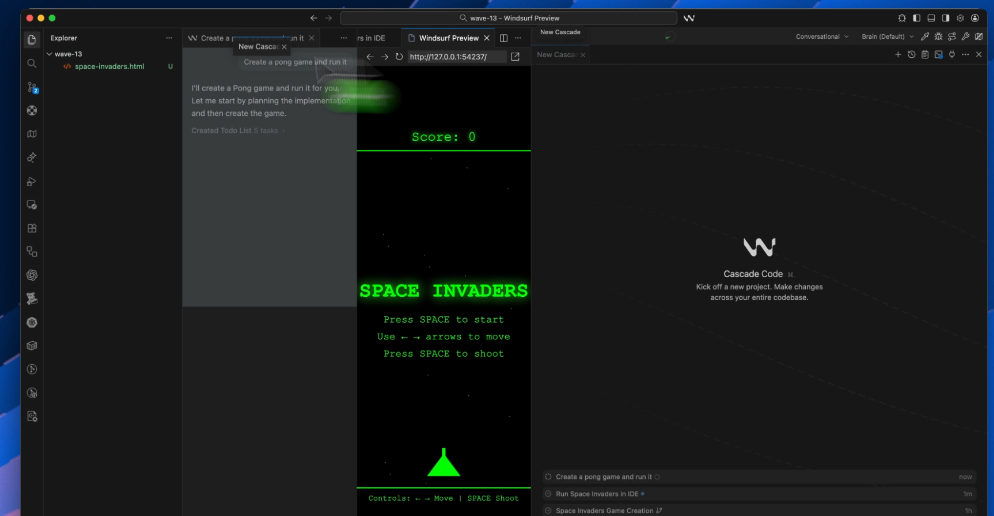
Task: Open the Extensions grid icon
Action: coord(32,228)
